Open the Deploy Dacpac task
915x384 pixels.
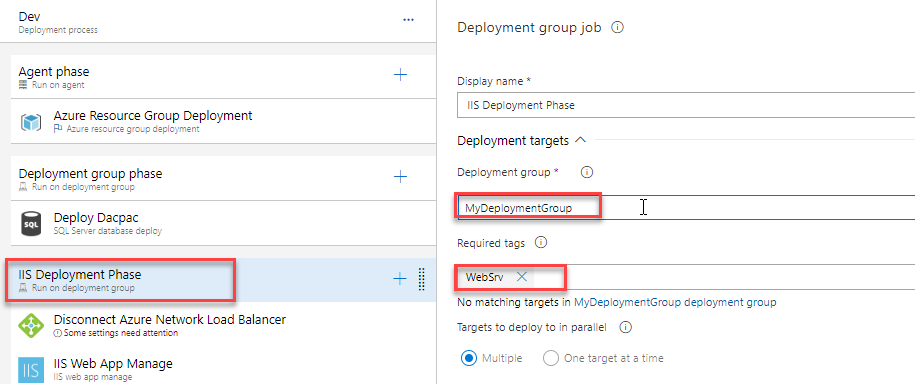pos(223,224)
